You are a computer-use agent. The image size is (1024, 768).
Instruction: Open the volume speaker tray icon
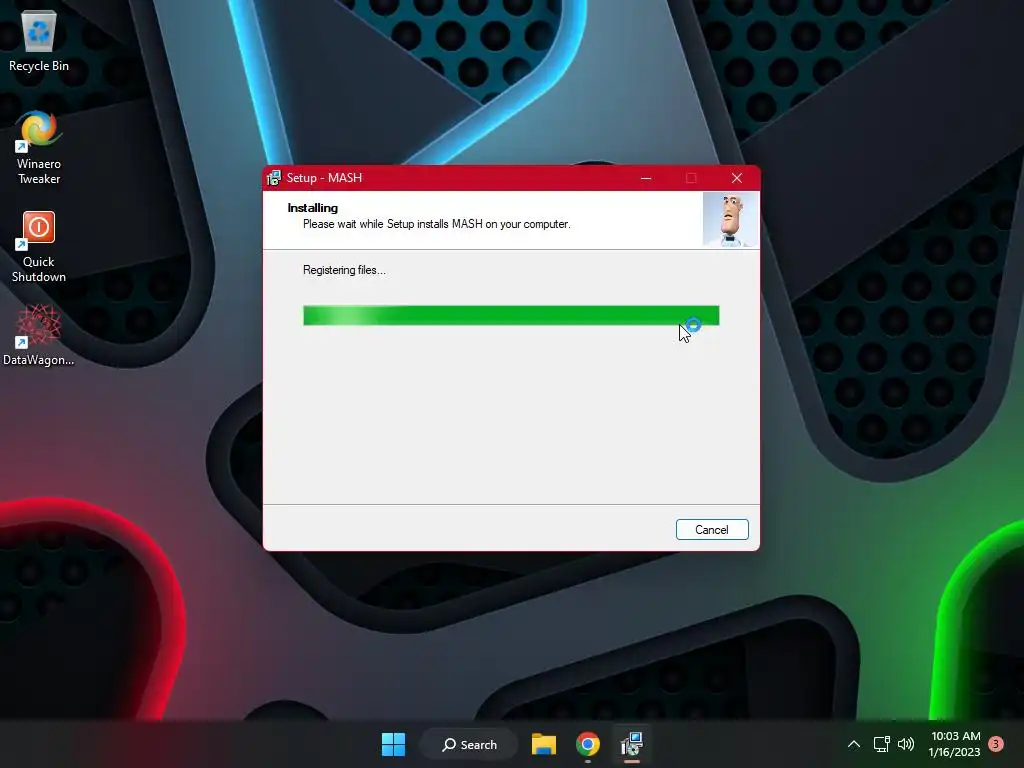pos(906,744)
